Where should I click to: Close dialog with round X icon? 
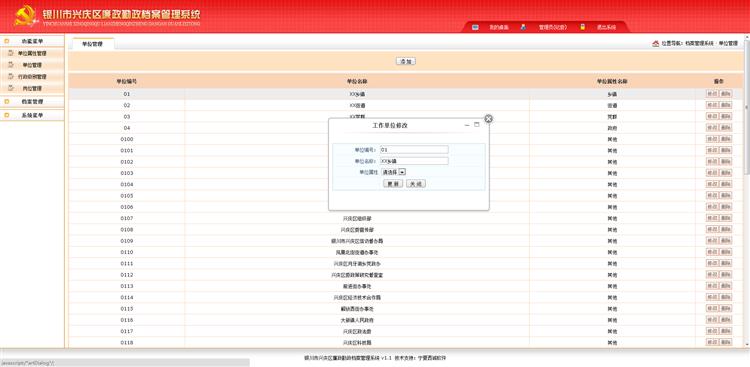coord(488,119)
